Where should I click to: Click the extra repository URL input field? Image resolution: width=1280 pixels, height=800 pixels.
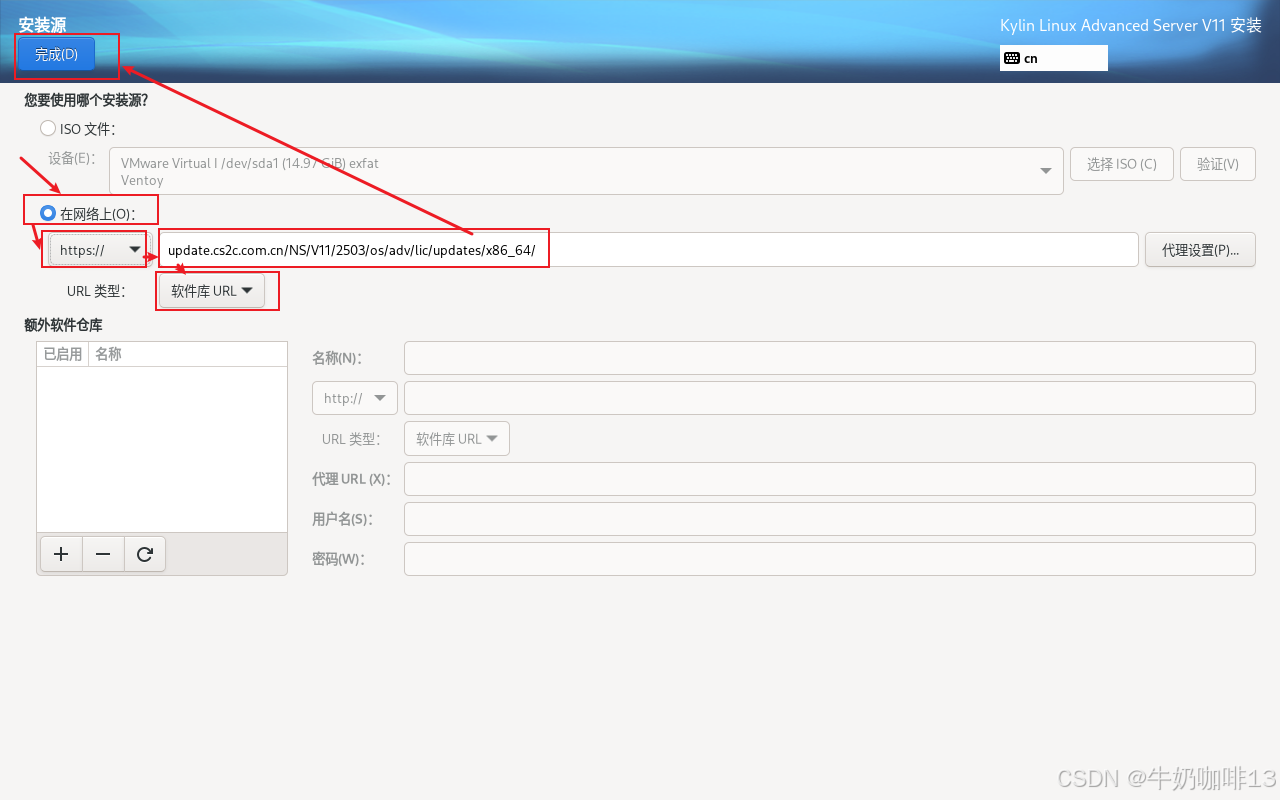pos(829,398)
